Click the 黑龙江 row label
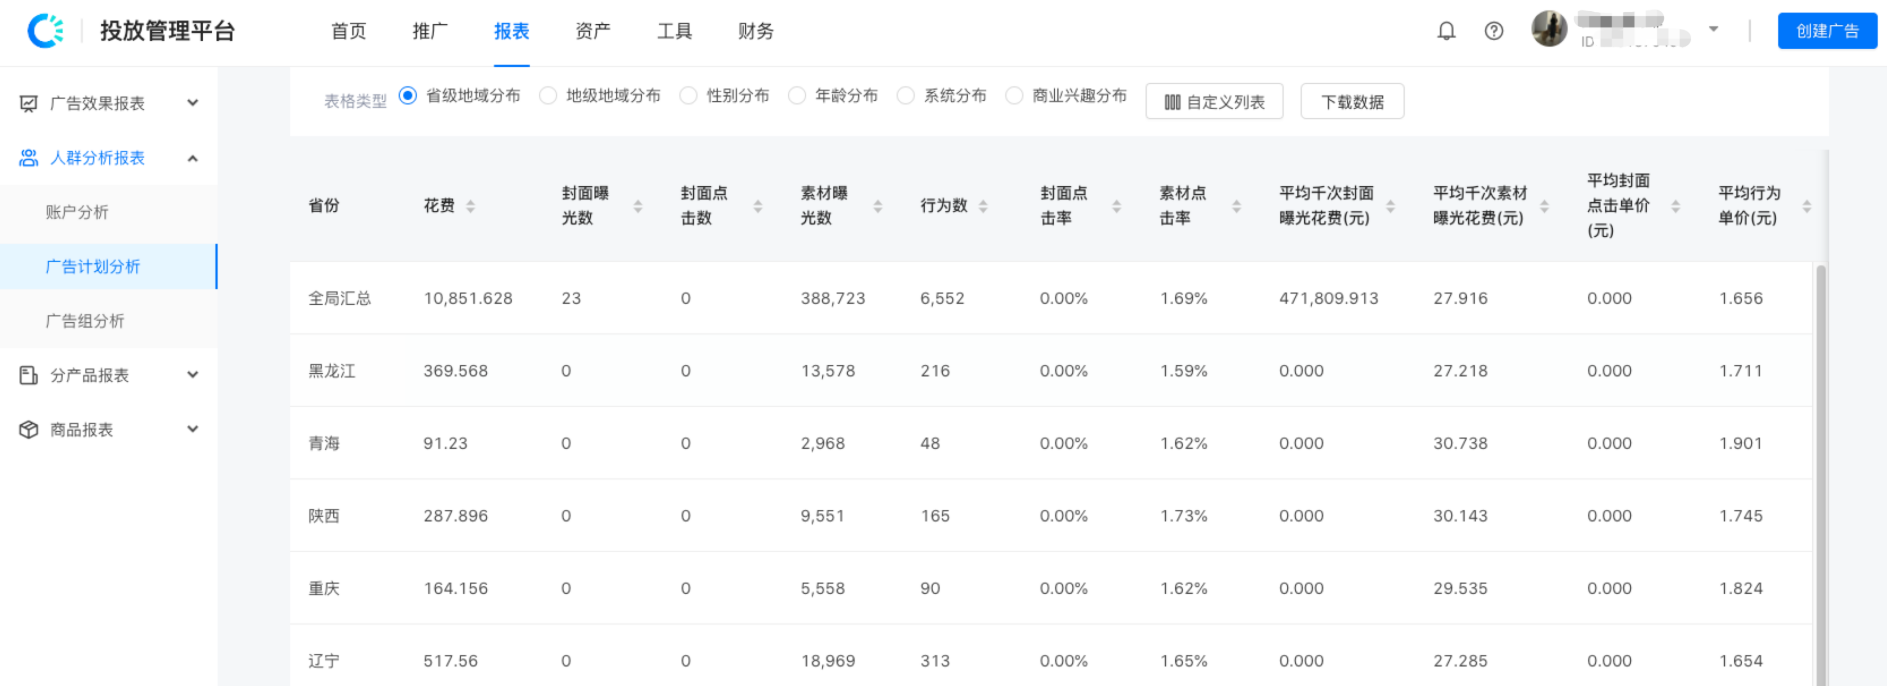Image resolution: width=1887 pixels, height=686 pixels. [332, 371]
